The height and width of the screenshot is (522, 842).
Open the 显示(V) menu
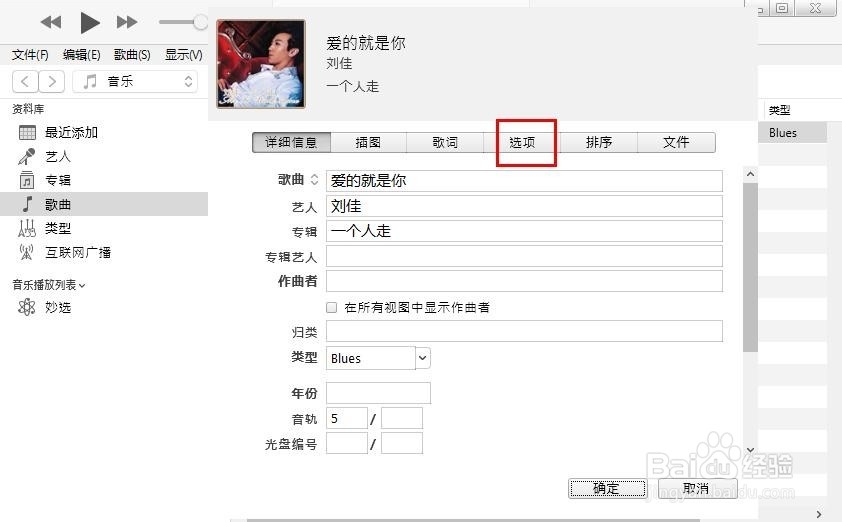click(184, 55)
